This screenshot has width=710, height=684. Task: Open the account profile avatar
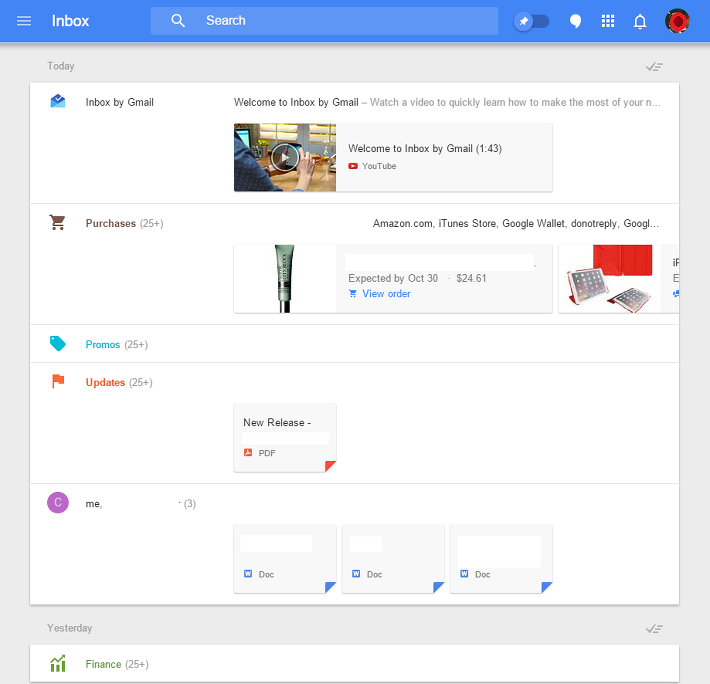tap(677, 21)
